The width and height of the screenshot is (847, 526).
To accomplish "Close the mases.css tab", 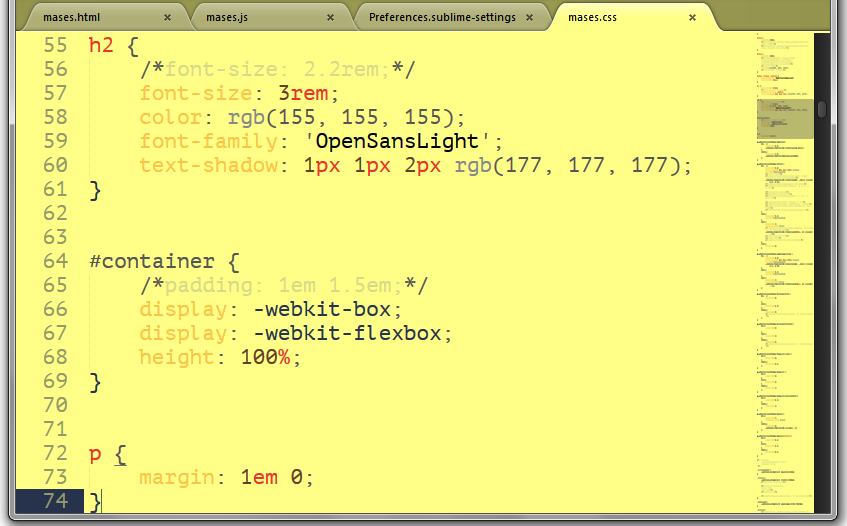I will click(693, 17).
